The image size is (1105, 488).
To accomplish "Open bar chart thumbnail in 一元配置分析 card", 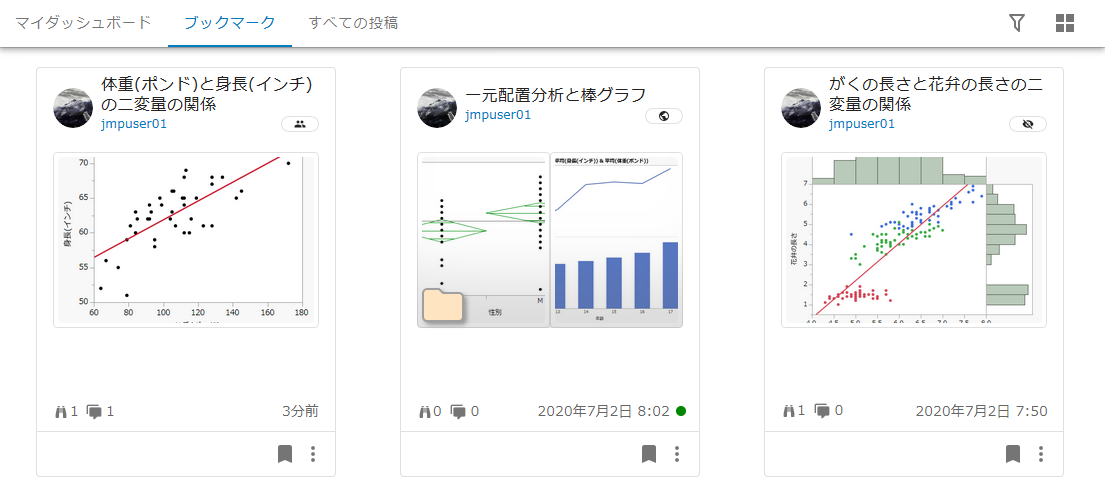I will click(x=616, y=240).
